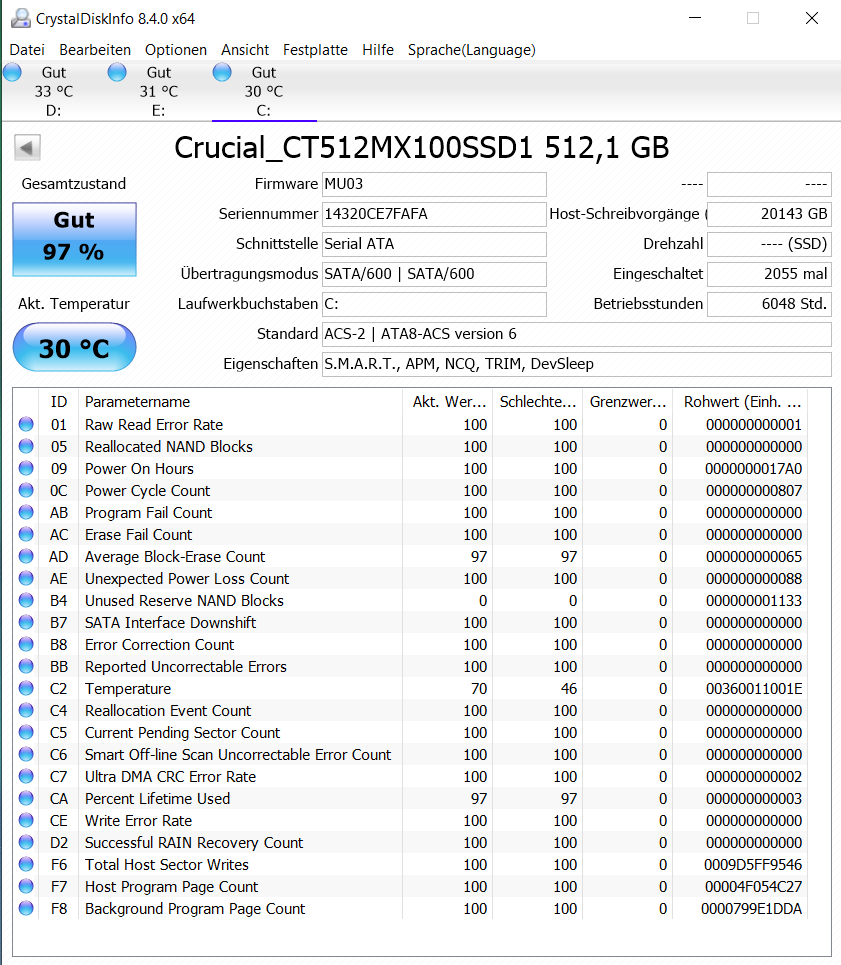Click the Schnittstelle field Serial ATA
The image size is (841, 965).
pyautogui.click(x=434, y=244)
